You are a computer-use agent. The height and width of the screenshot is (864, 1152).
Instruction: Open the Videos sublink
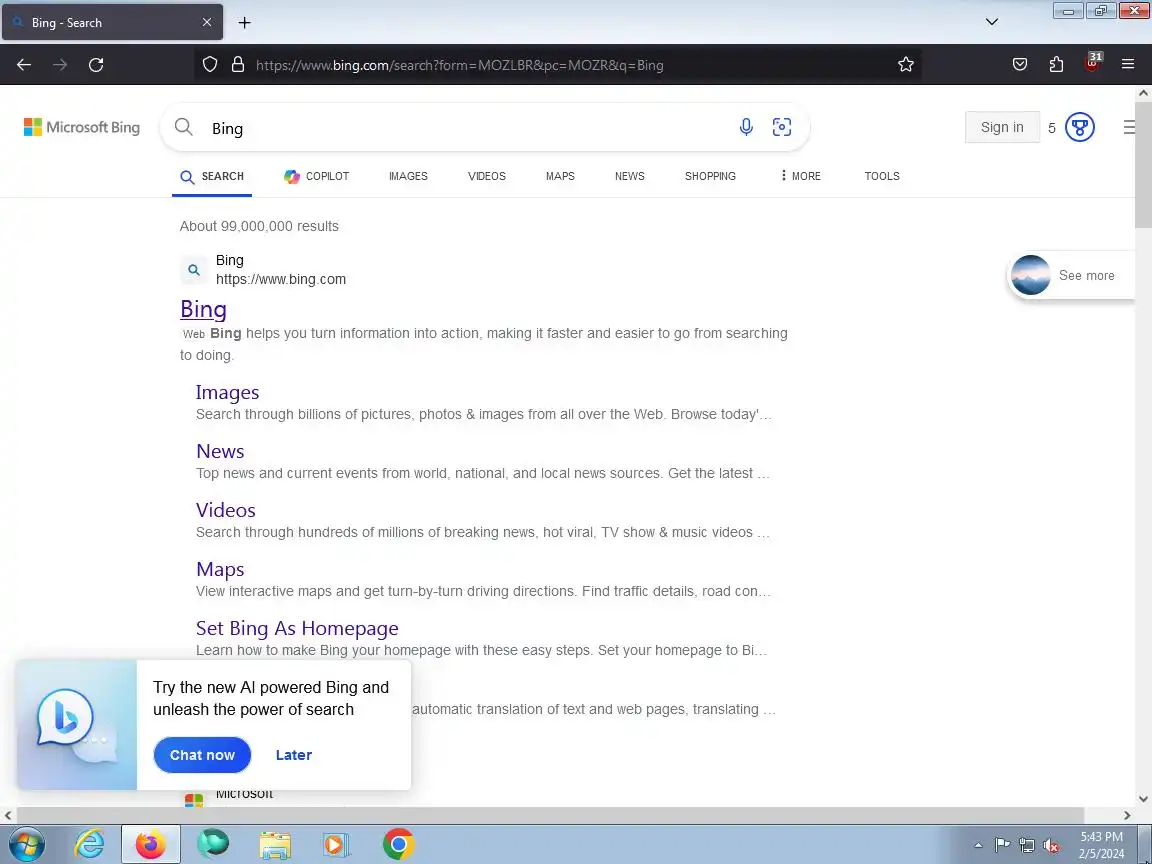pyautogui.click(x=226, y=510)
